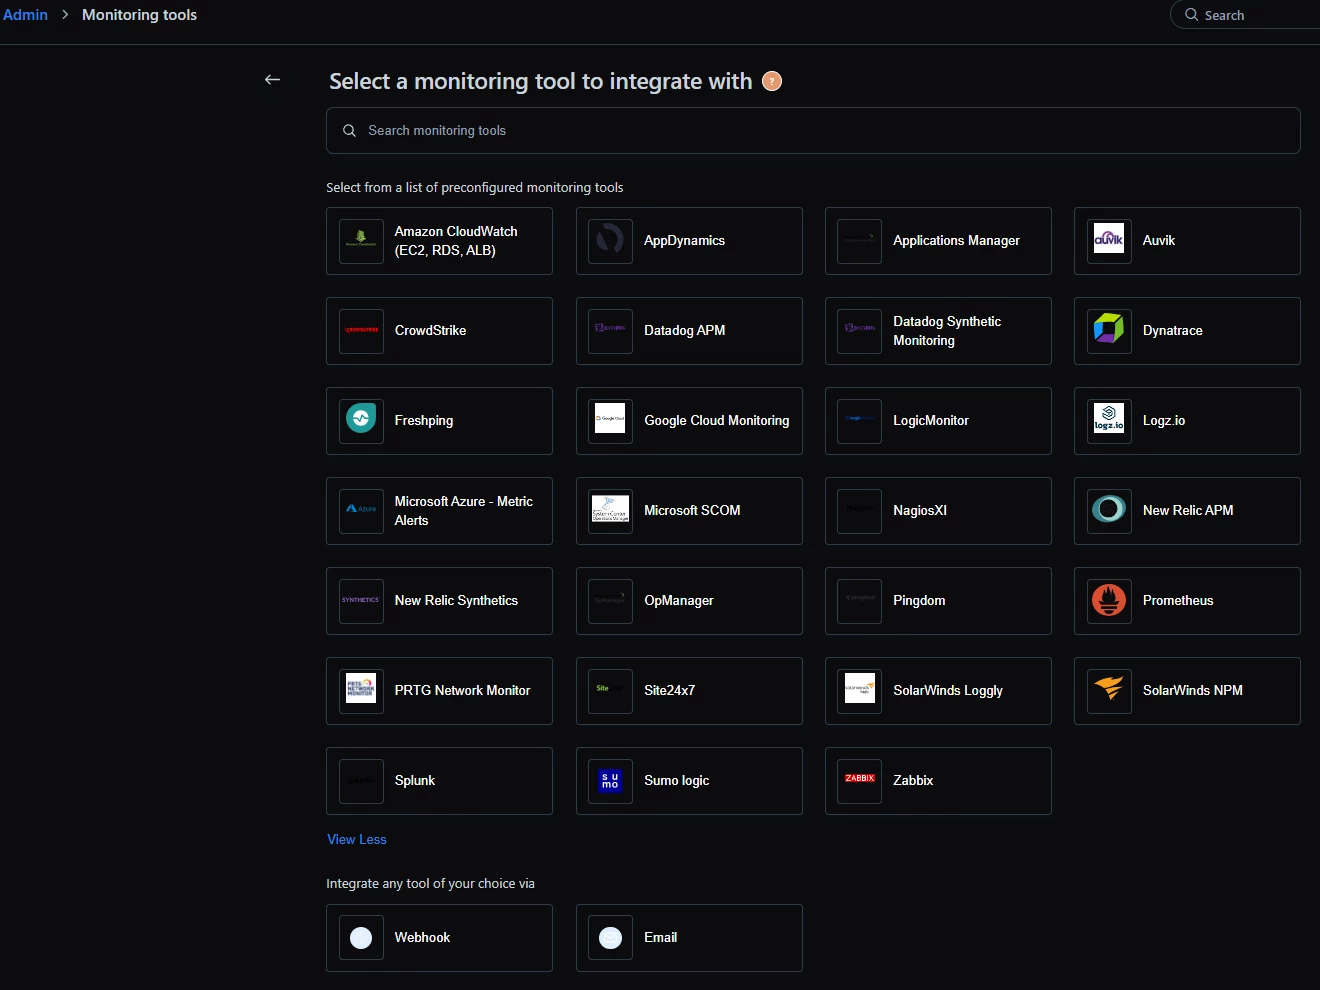
Task: Click the Auvik logo icon
Action: point(1109,241)
